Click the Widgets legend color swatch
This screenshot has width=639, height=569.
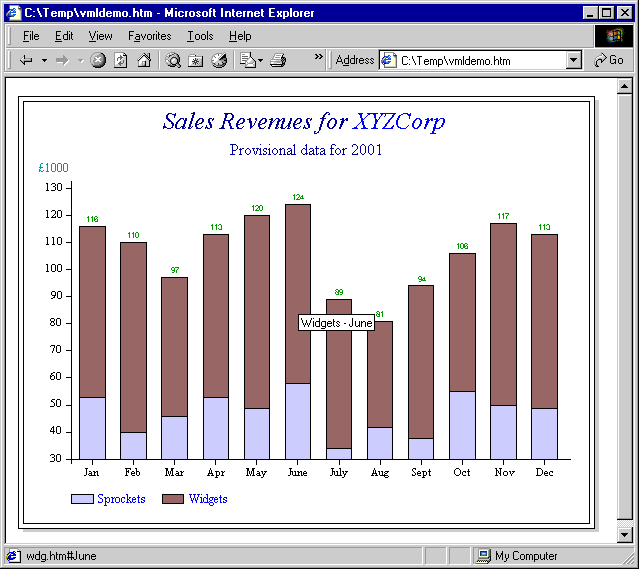(x=173, y=499)
